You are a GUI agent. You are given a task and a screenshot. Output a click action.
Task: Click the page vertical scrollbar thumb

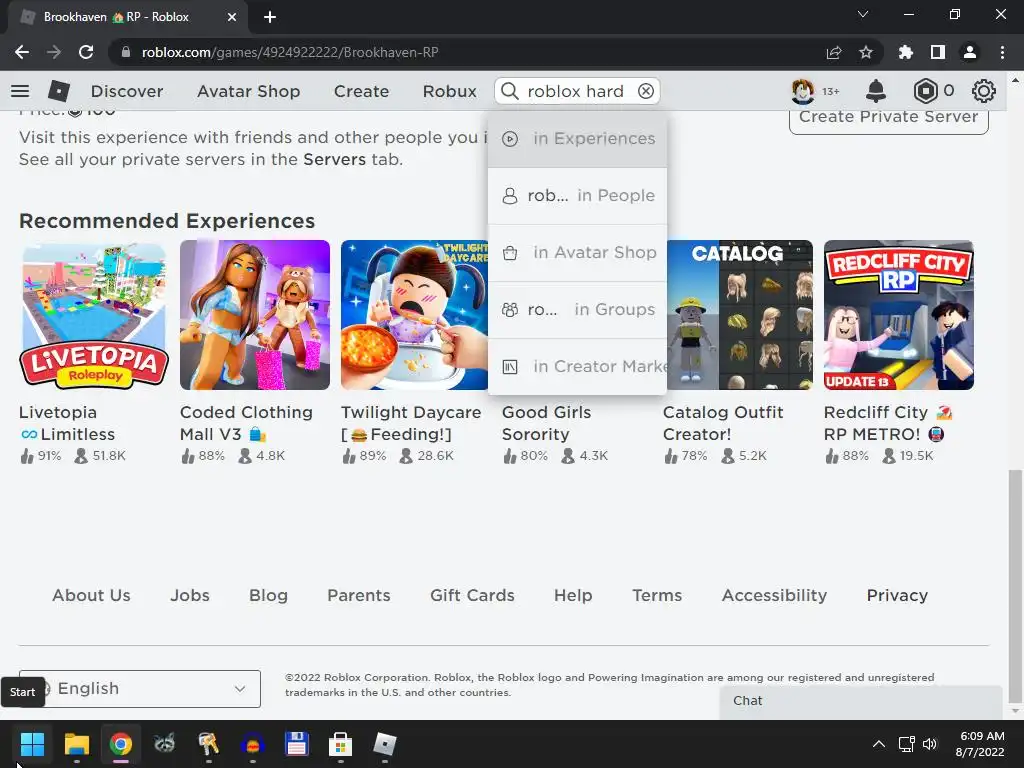pos(1015,588)
